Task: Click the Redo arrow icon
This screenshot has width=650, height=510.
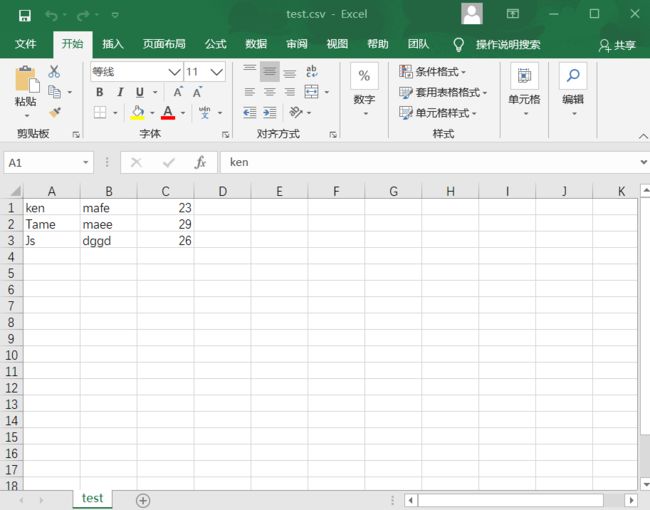Action: coord(83,16)
